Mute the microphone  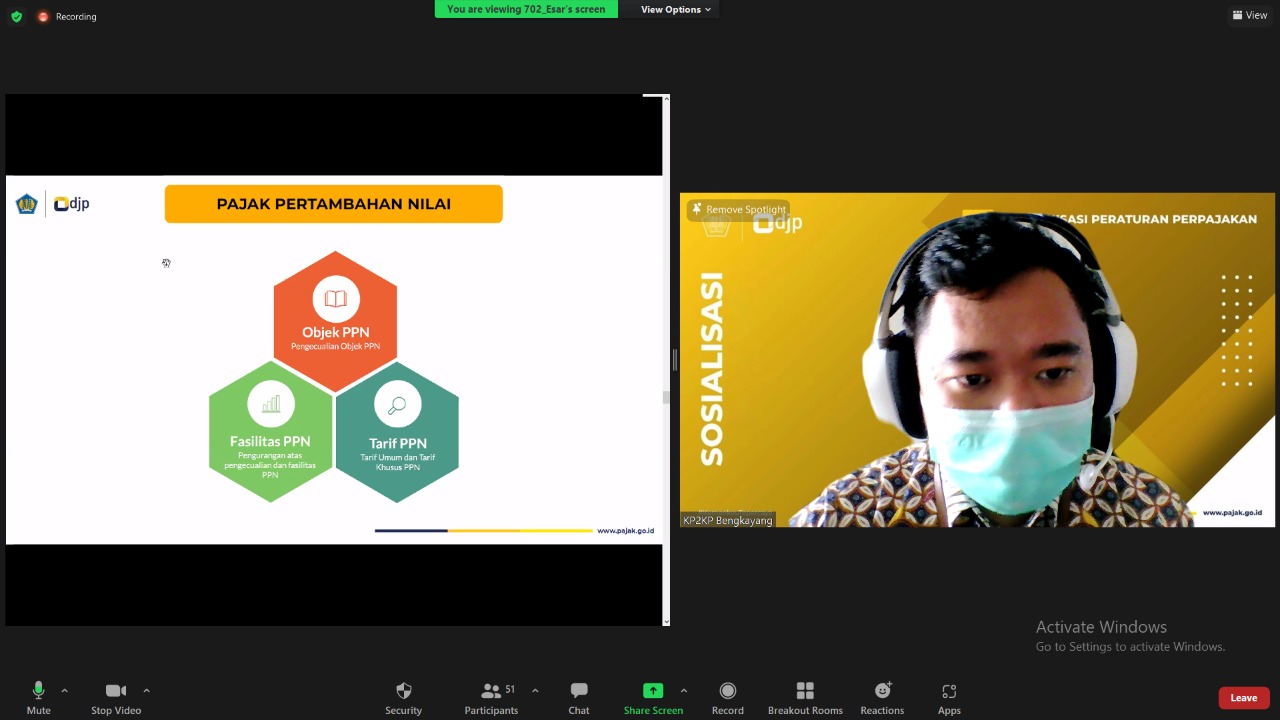pyautogui.click(x=38, y=691)
